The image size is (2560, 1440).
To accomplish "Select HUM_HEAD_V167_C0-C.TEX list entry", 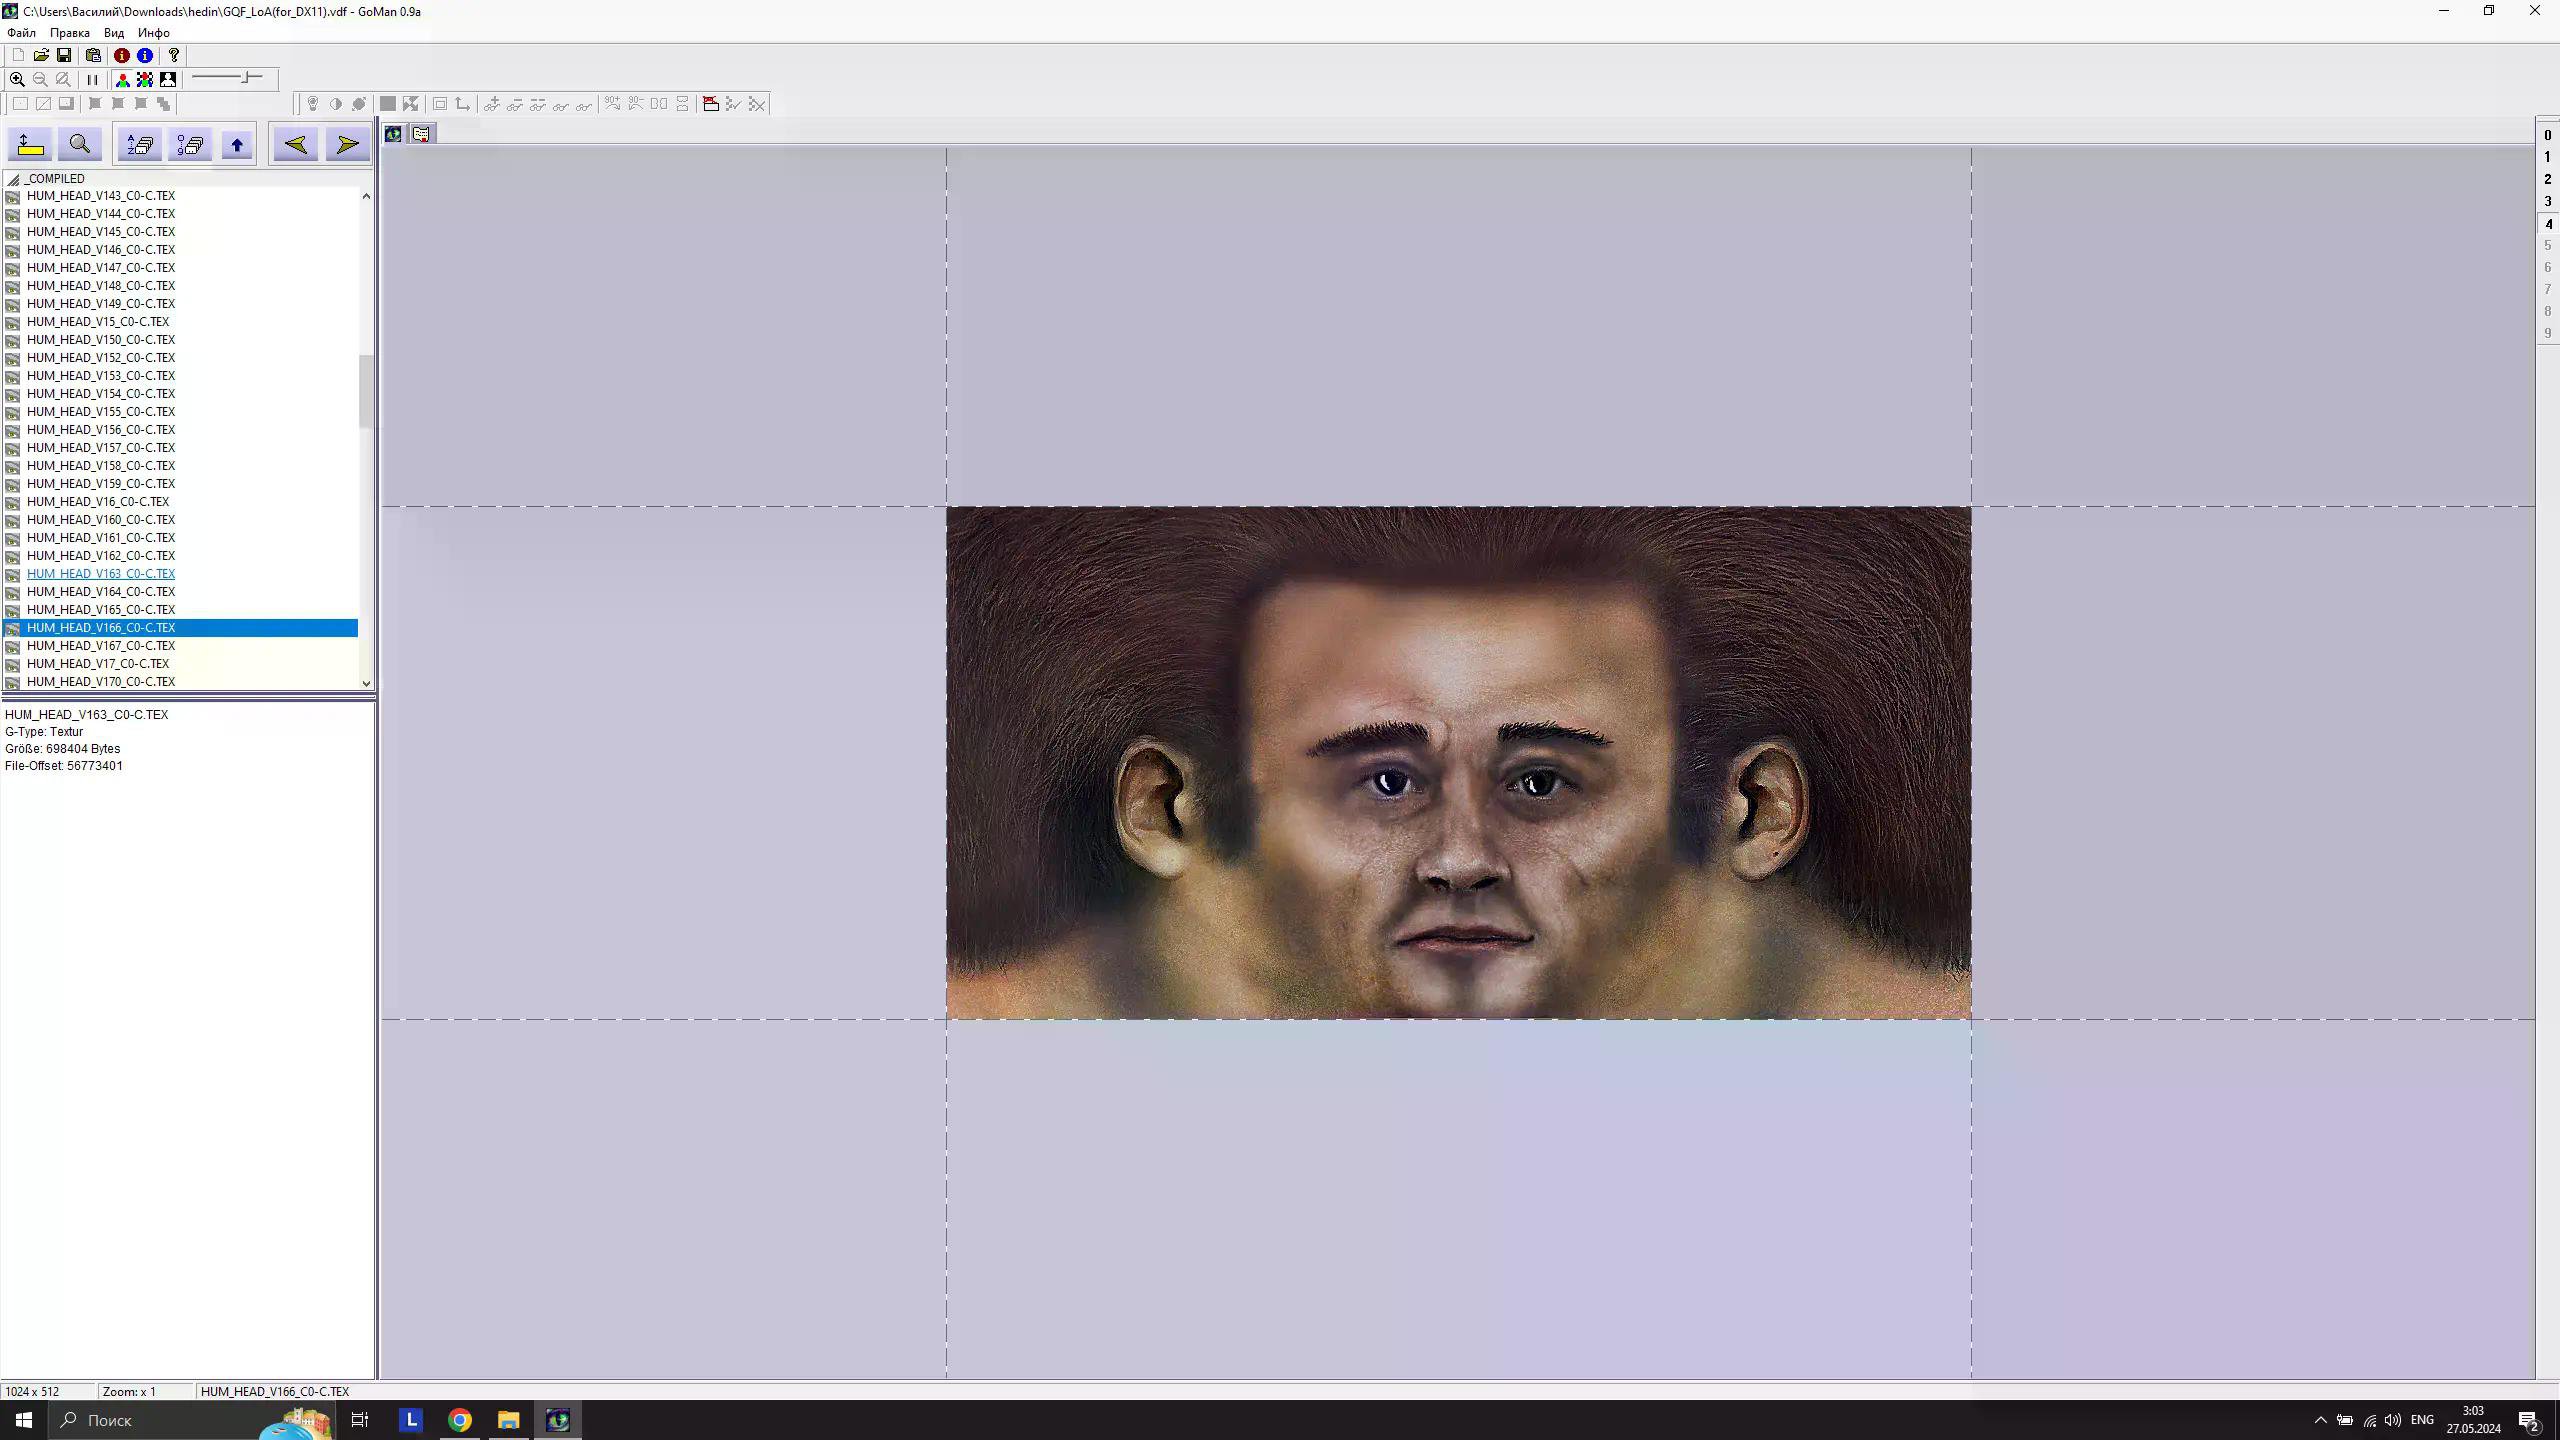I will click(101, 646).
